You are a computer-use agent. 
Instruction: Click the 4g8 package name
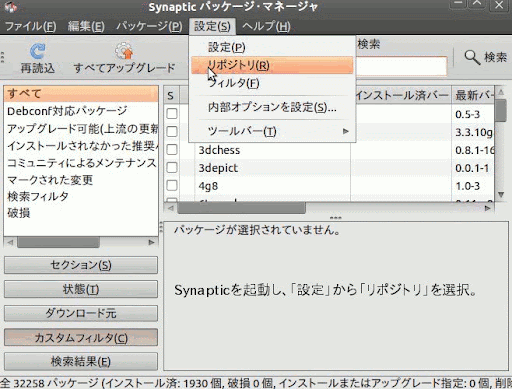click(x=208, y=186)
